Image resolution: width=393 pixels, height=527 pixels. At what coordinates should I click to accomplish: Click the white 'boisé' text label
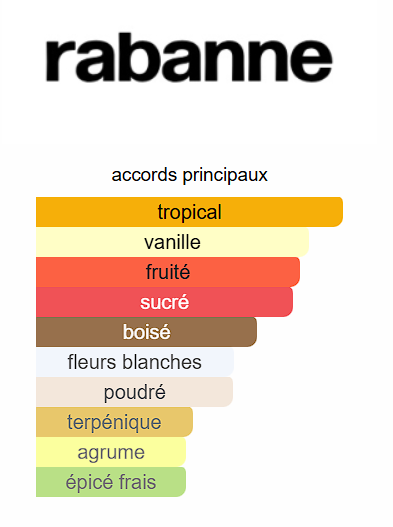[x=147, y=332]
